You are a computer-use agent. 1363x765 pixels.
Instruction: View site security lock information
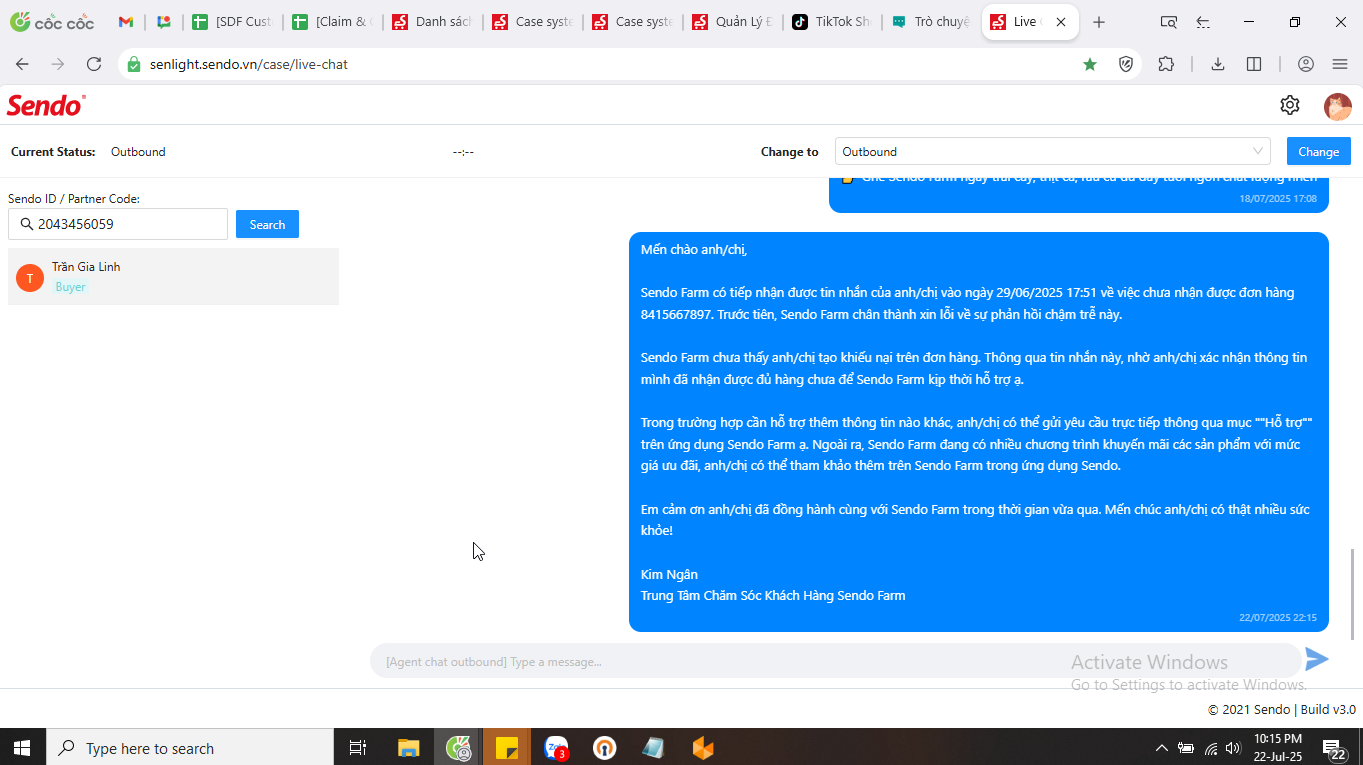pos(134,64)
